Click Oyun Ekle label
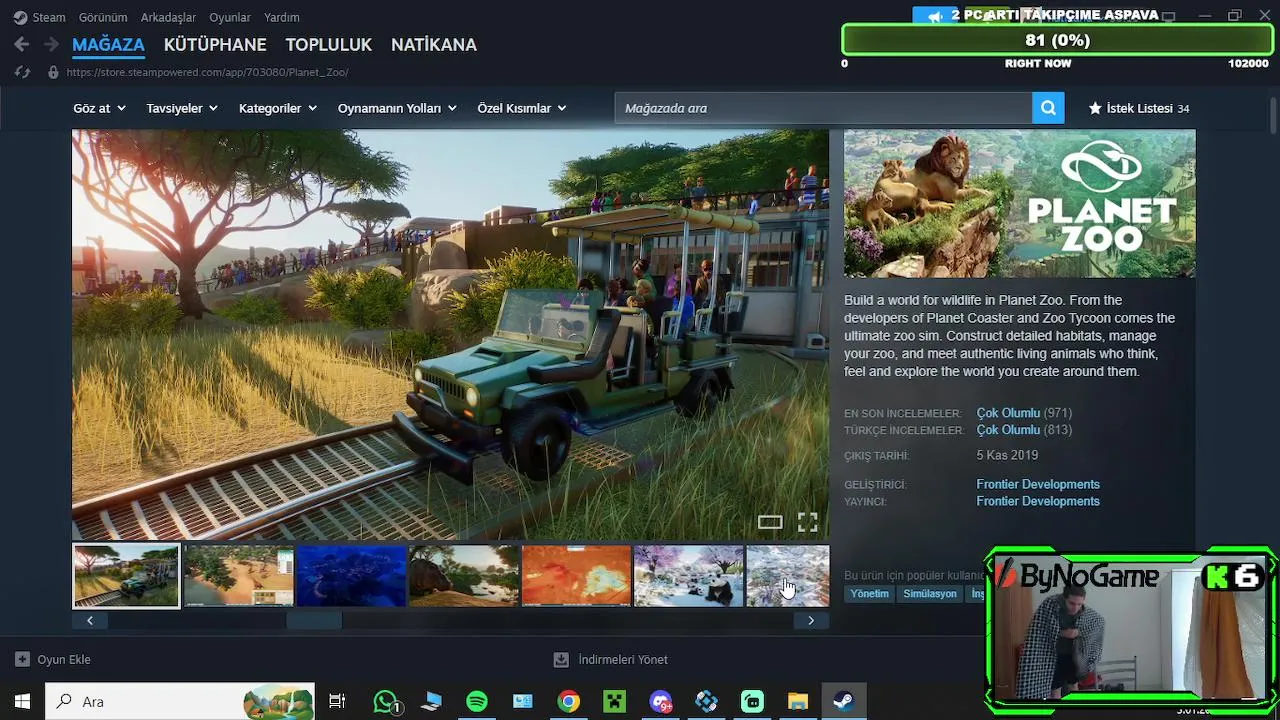 coord(64,659)
